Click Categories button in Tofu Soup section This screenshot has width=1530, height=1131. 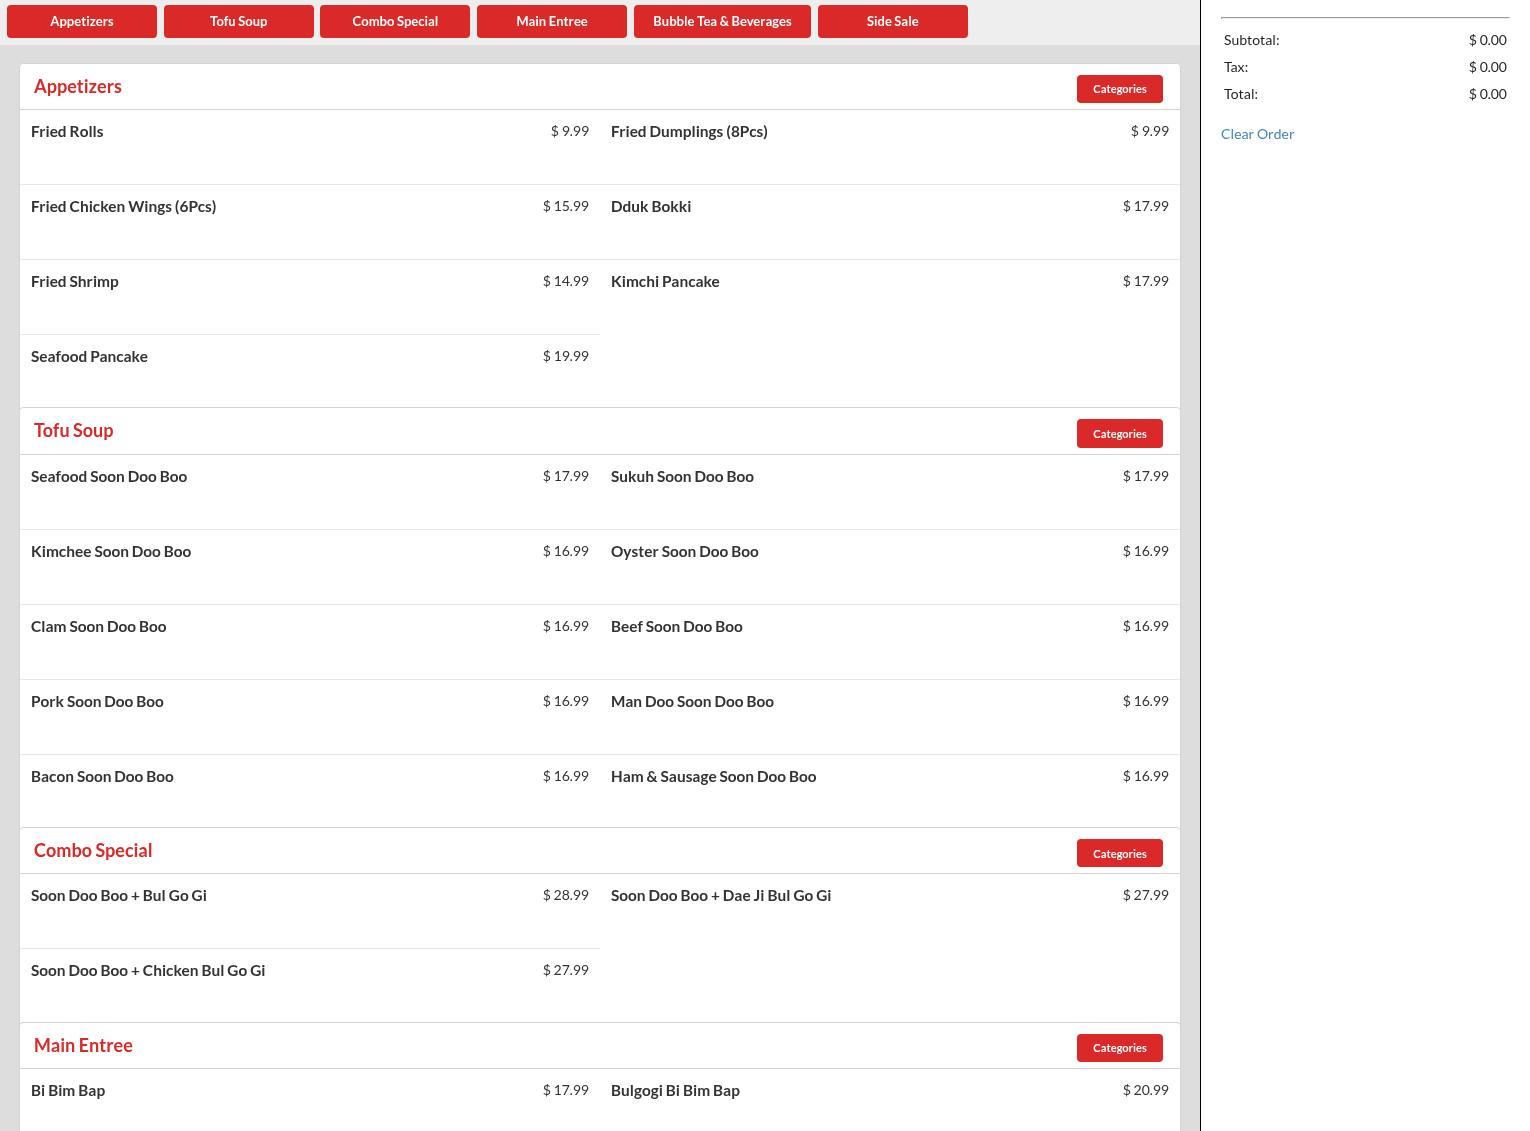[1119, 434]
